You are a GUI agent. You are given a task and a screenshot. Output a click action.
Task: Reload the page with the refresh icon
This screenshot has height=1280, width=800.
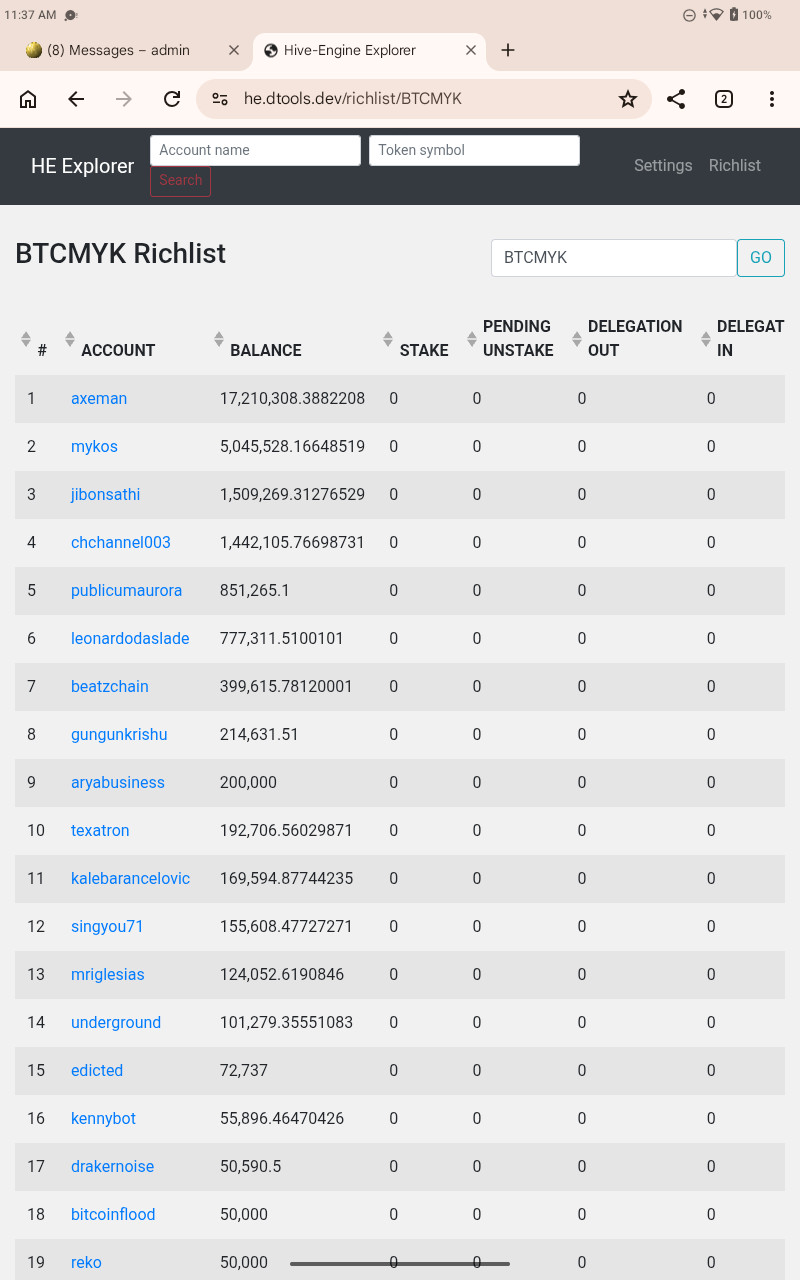click(x=172, y=99)
